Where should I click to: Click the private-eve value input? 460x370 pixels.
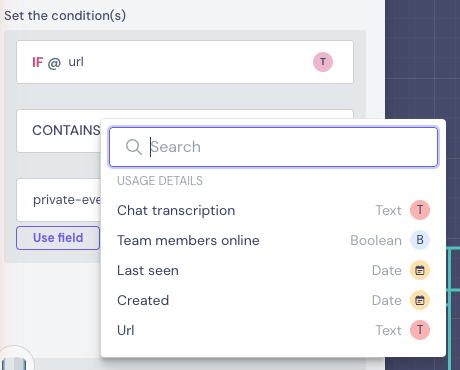coord(59,200)
